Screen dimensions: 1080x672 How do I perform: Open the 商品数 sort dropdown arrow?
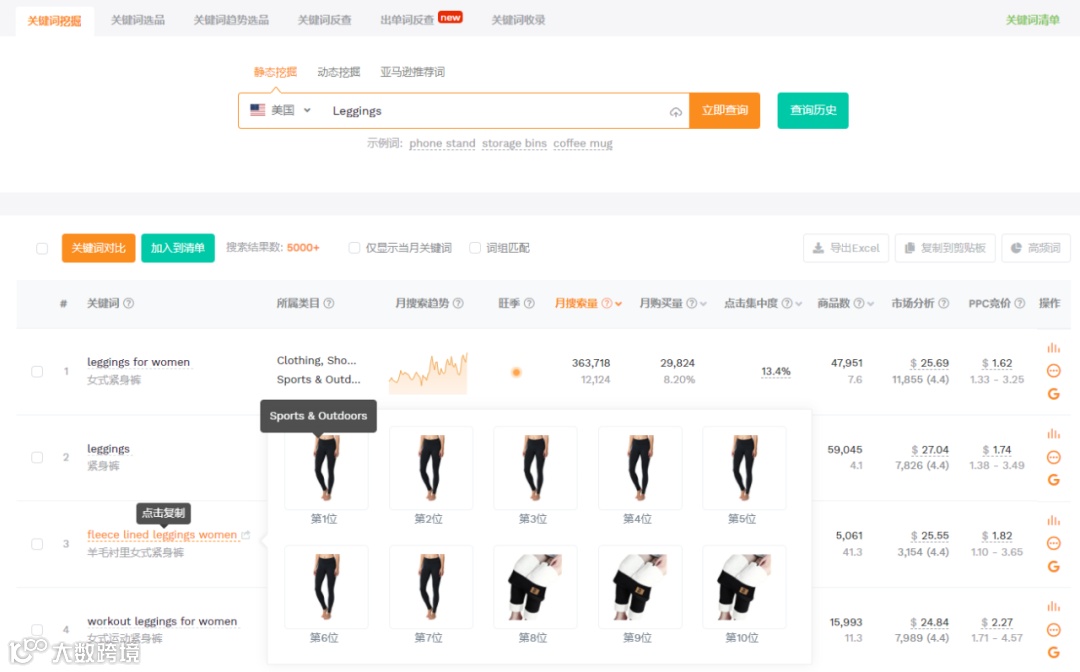tap(871, 304)
